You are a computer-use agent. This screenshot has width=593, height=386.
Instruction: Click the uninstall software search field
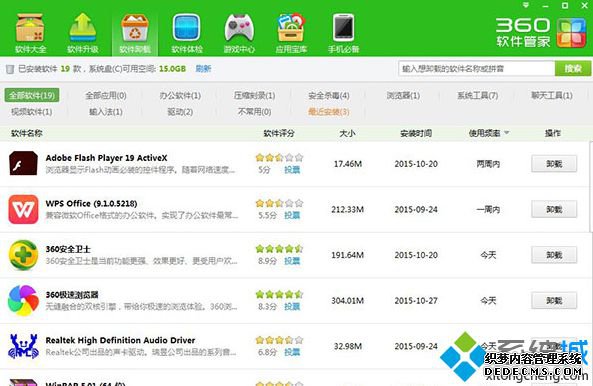click(x=477, y=69)
